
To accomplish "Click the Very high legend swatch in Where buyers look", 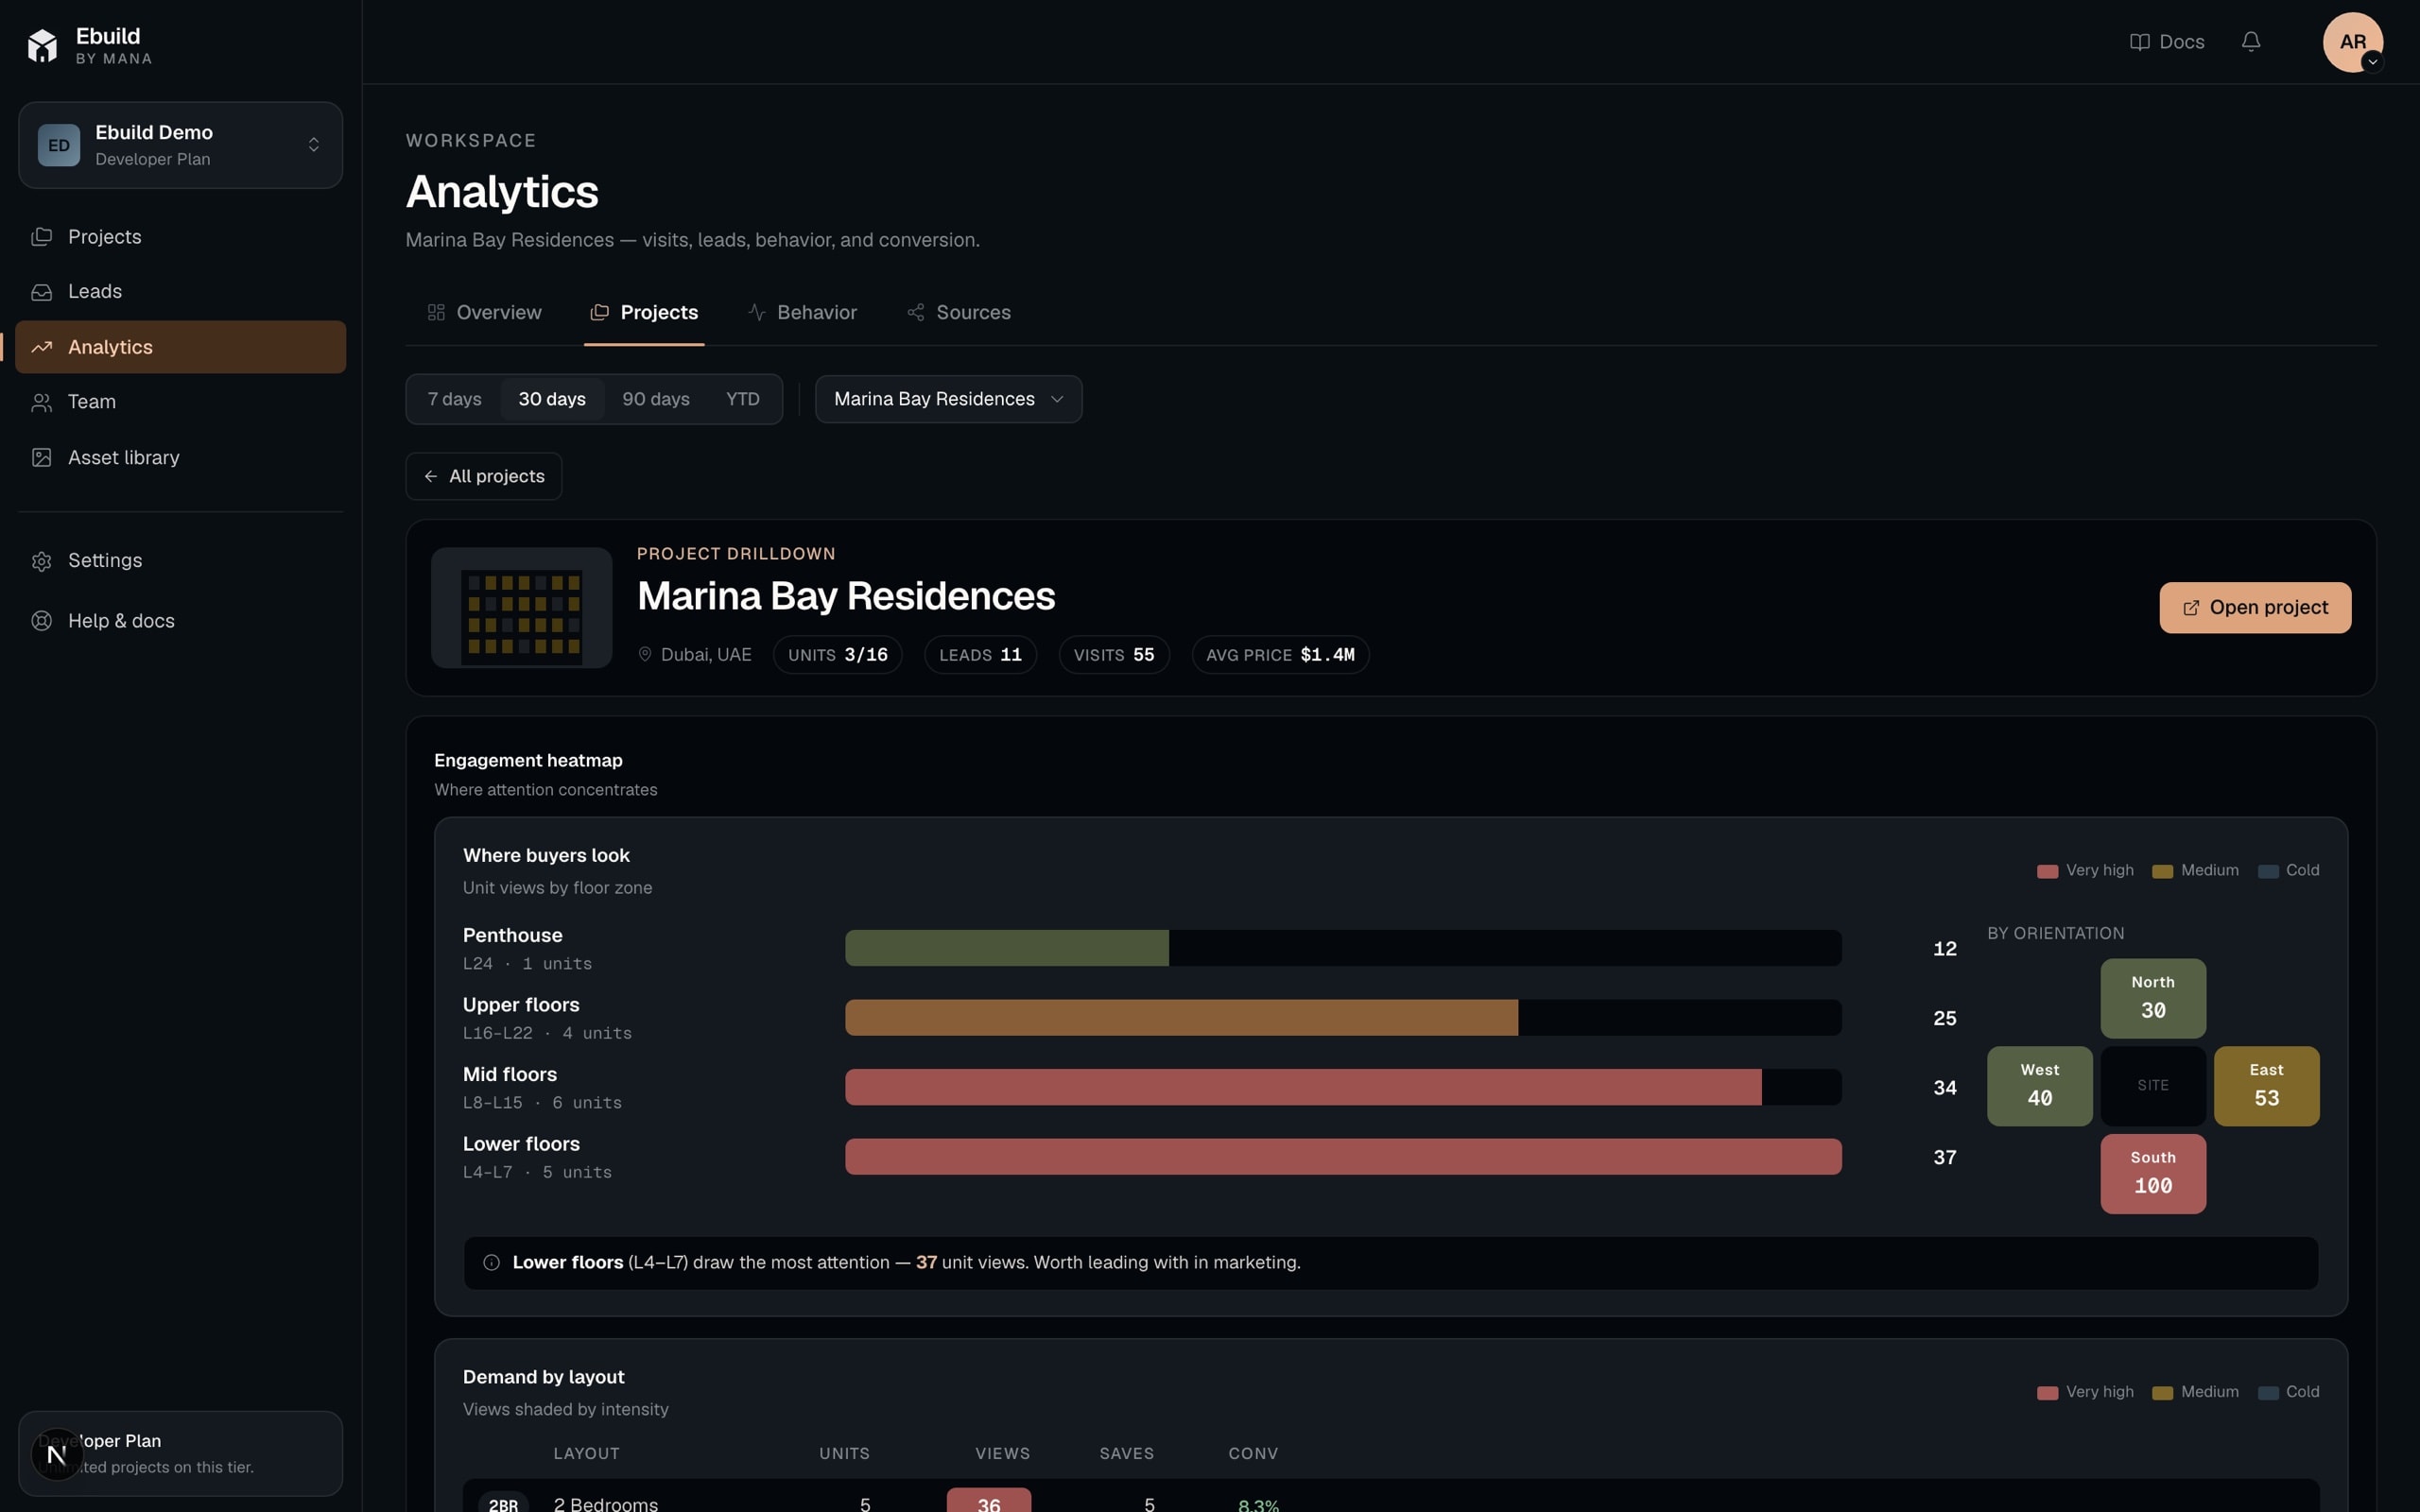I will (2047, 871).
